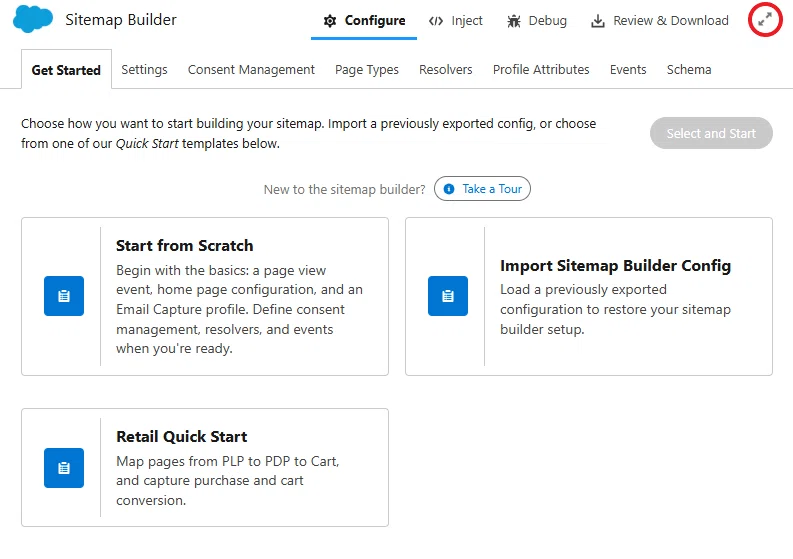Image resolution: width=793 pixels, height=559 pixels.
Task: Click the Import Sitemap Builder Config clipboard icon
Action: 448,296
